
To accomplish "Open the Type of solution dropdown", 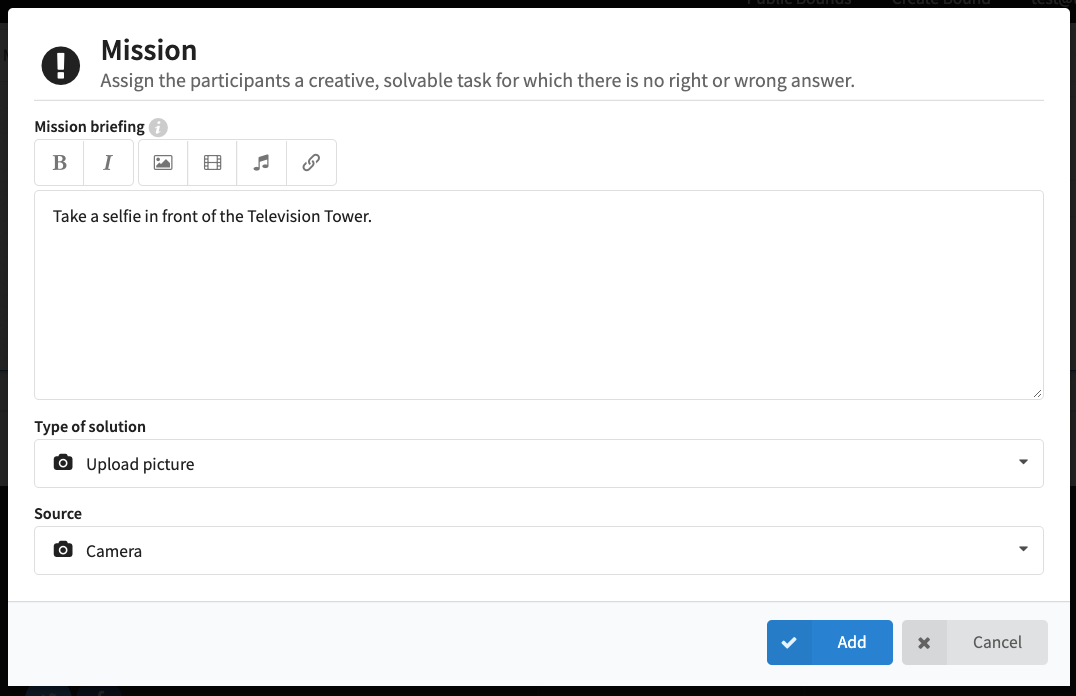I will [539, 464].
